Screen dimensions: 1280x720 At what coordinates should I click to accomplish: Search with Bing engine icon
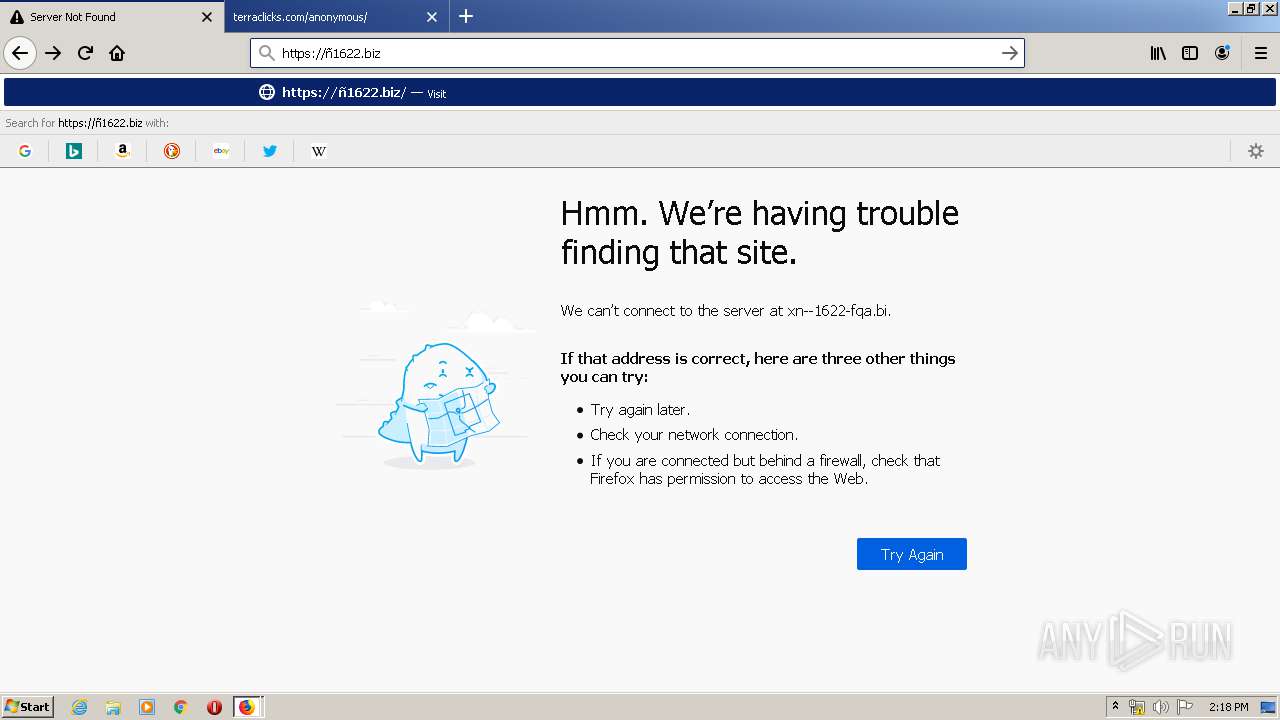(74, 151)
